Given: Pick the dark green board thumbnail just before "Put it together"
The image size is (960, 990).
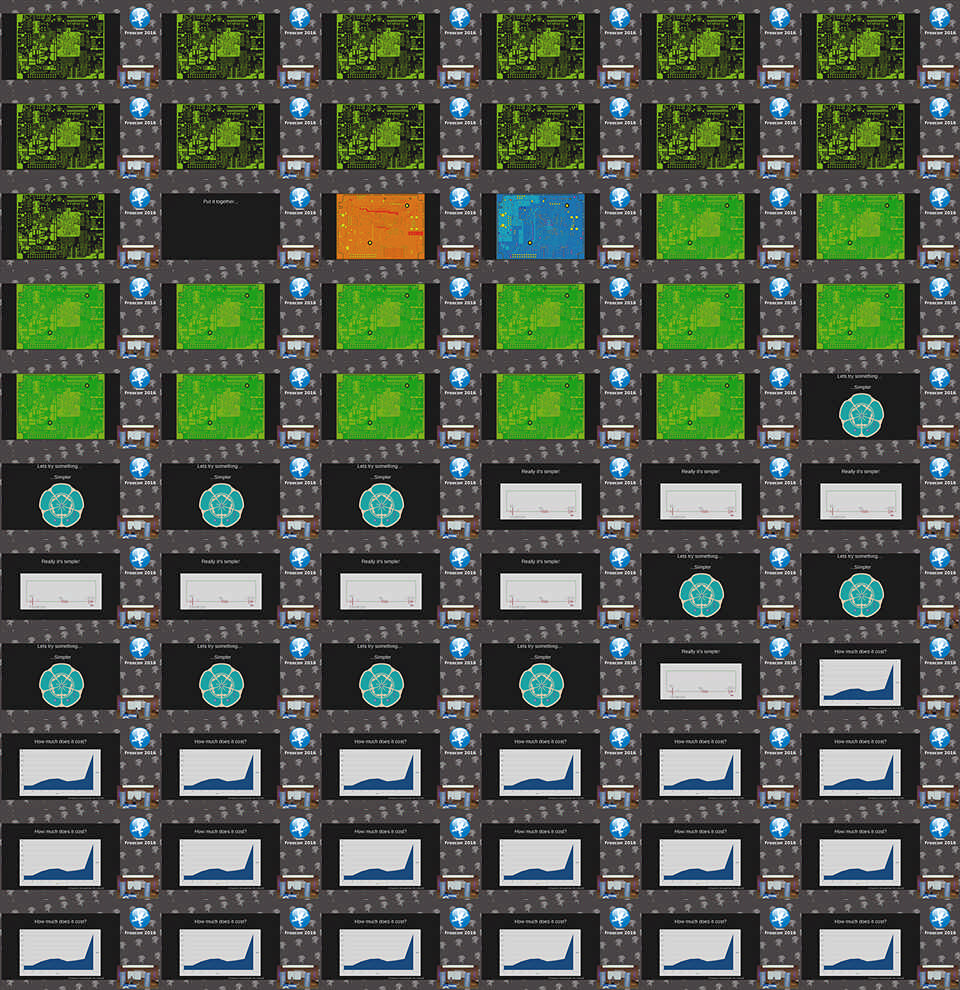Looking at the screenshot, I should pos(61,226).
